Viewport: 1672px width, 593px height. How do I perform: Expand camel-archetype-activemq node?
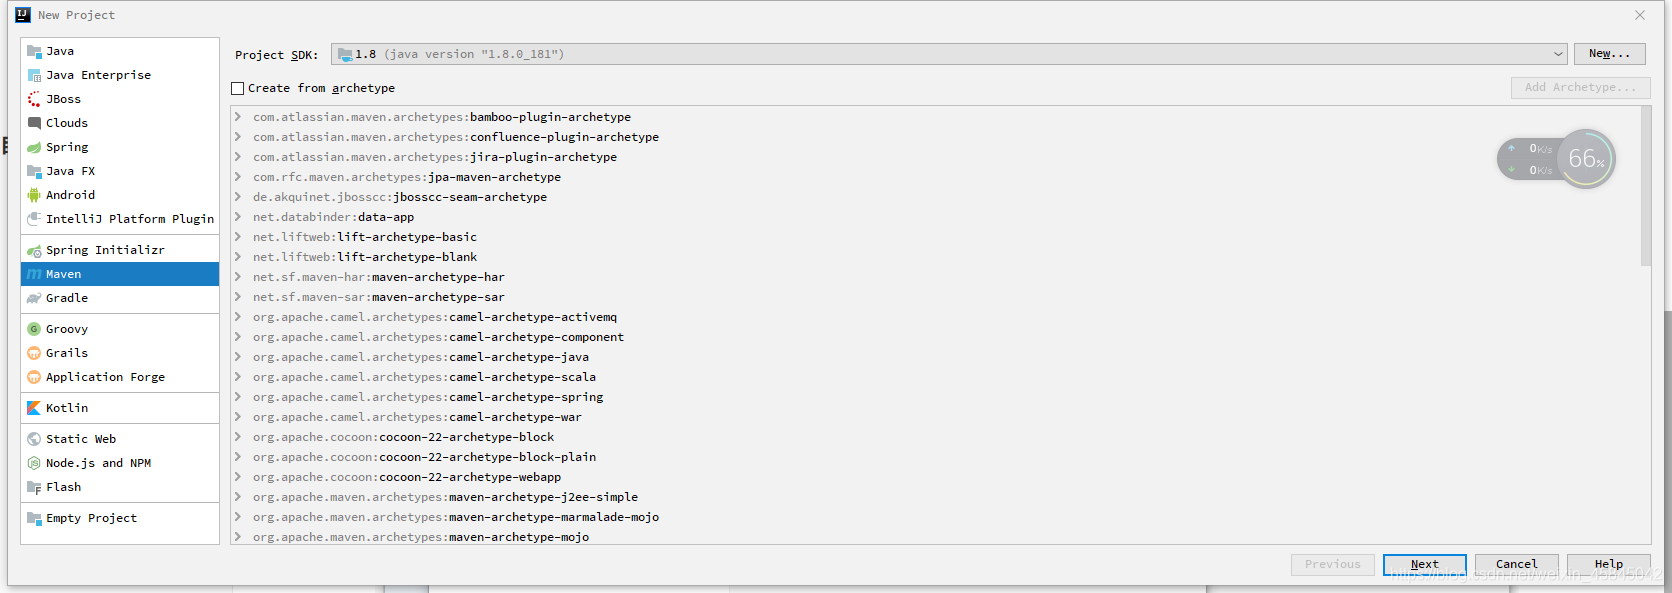click(238, 317)
